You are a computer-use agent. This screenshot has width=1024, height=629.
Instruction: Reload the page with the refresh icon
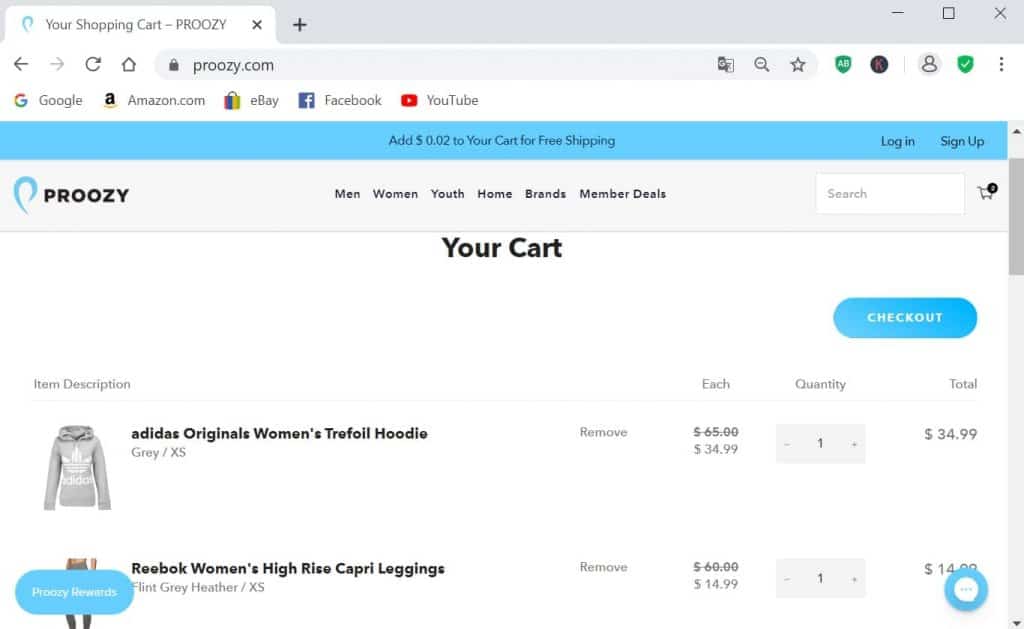(x=93, y=64)
